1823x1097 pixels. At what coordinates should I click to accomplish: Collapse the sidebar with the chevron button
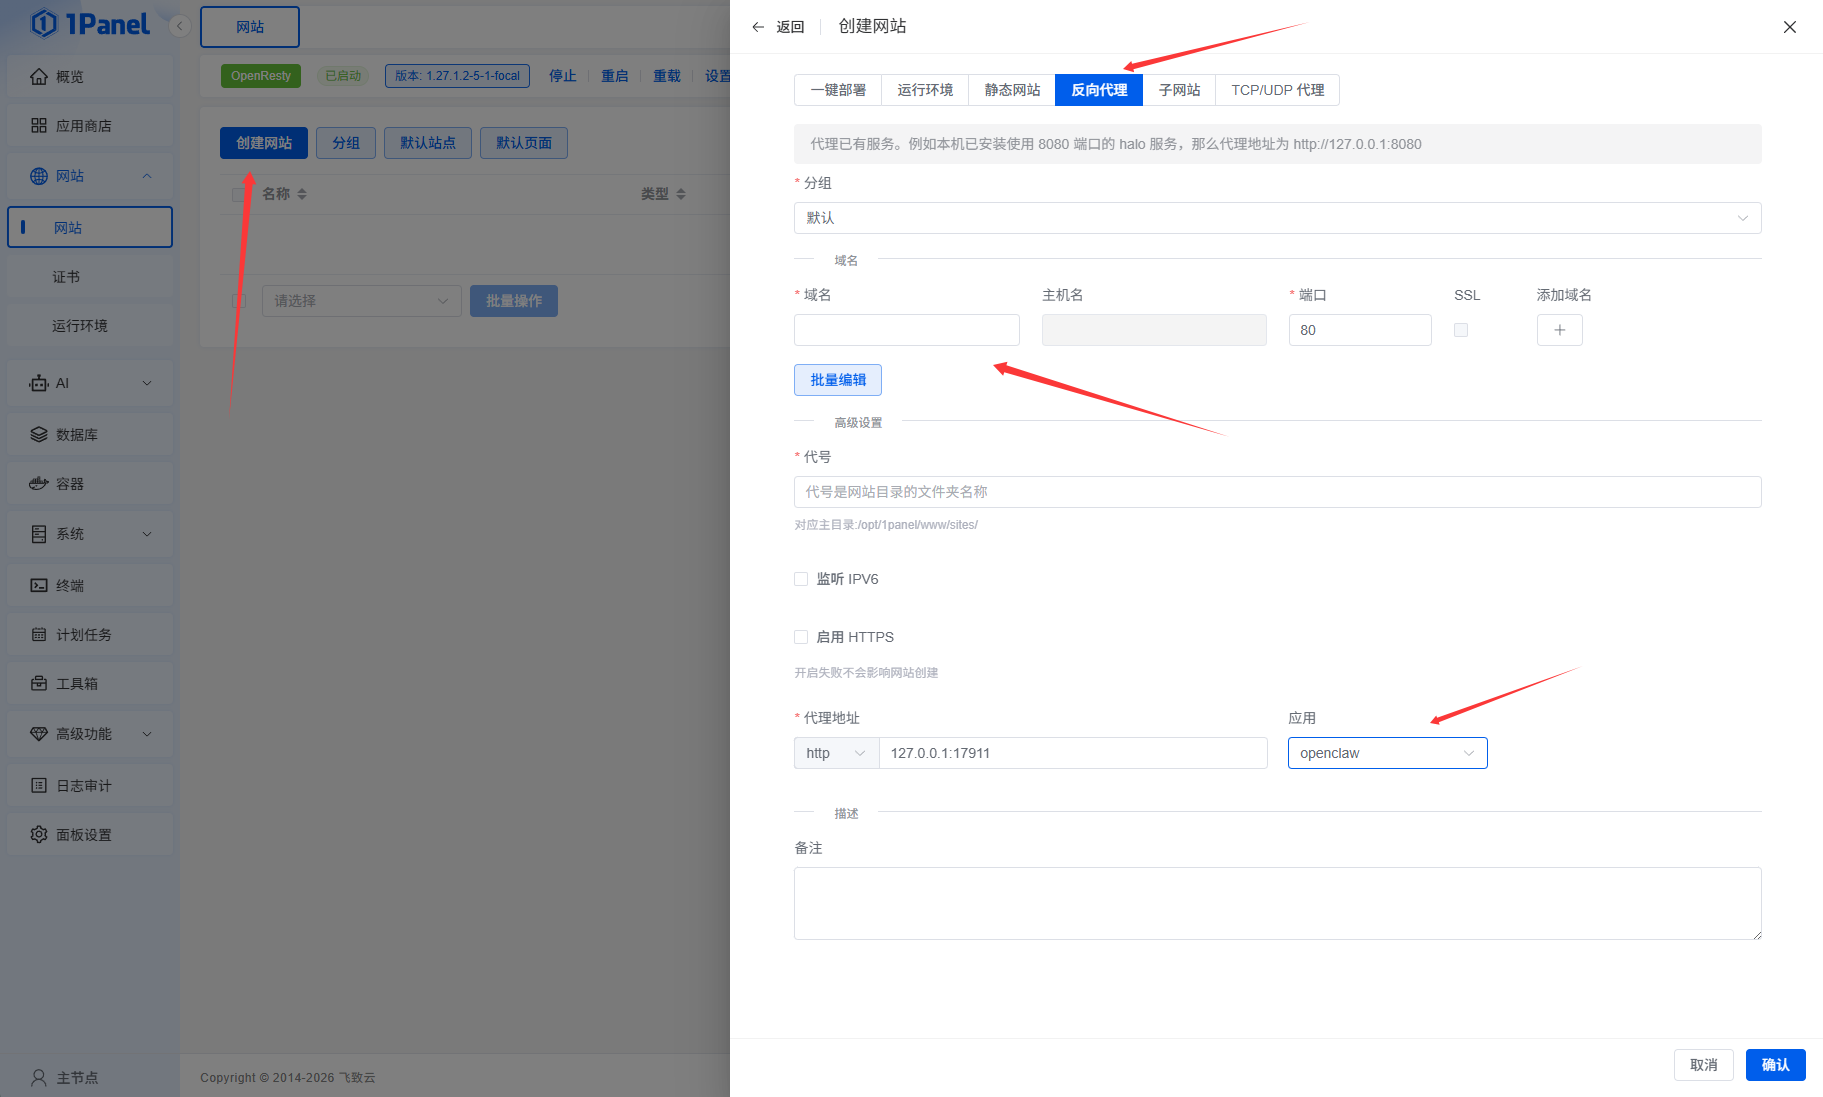(x=179, y=26)
